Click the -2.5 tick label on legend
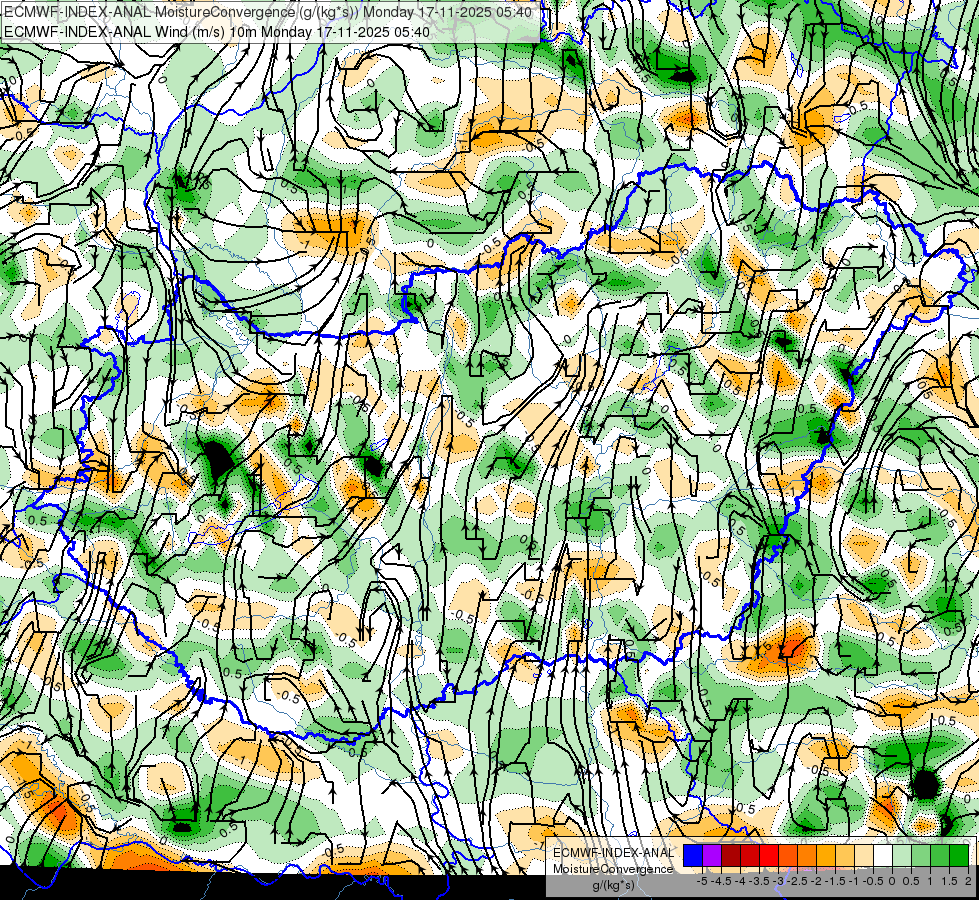 pyautogui.click(x=799, y=881)
